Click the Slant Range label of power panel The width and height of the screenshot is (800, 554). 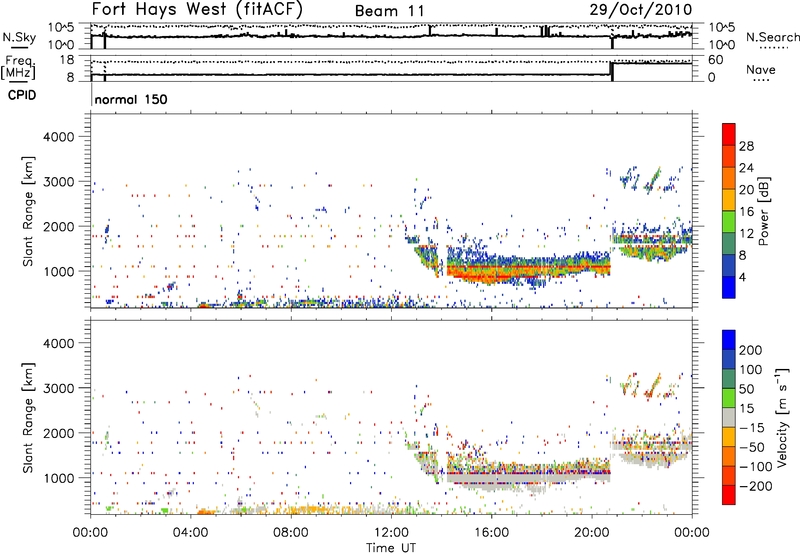(x=28, y=211)
